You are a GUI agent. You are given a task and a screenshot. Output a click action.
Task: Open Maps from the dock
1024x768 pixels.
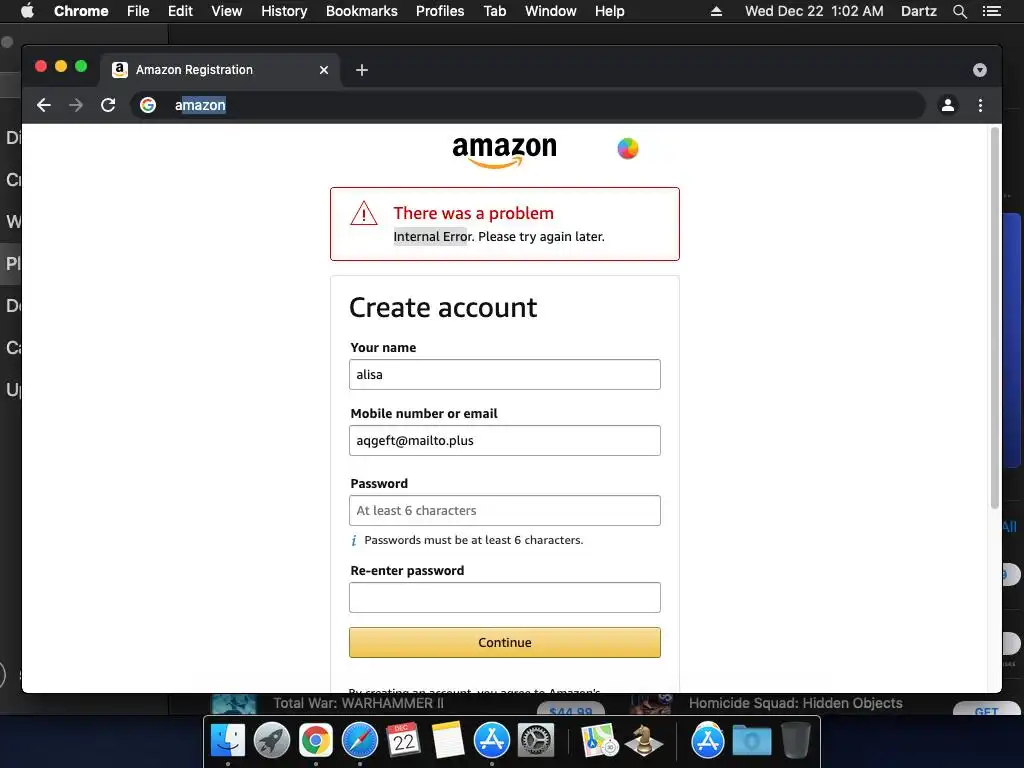click(600, 740)
